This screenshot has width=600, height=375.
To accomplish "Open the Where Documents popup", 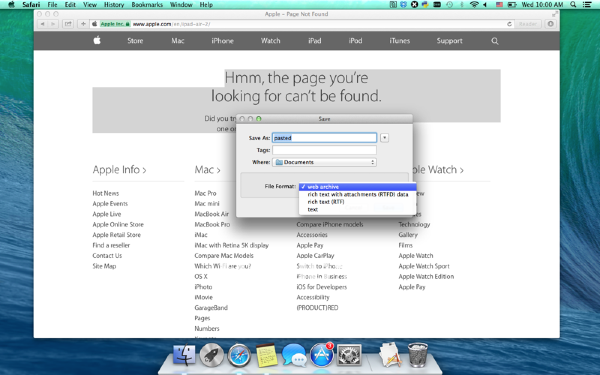I will pyautogui.click(x=324, y=162).
